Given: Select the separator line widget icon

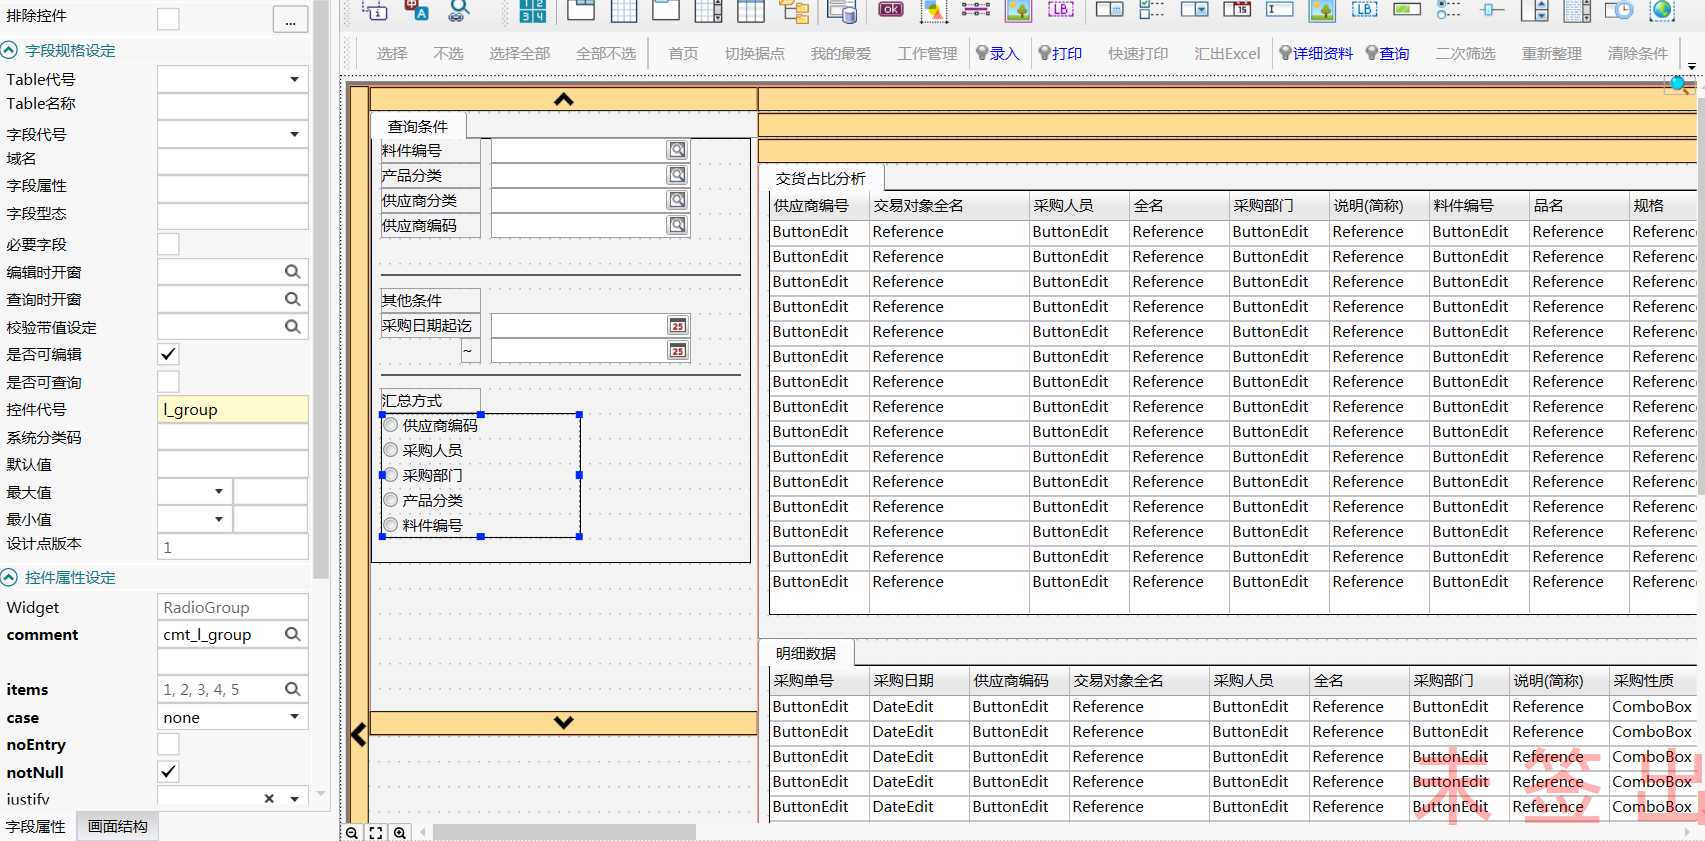Looking at the screenshot, I should click(x=975, y=10).
